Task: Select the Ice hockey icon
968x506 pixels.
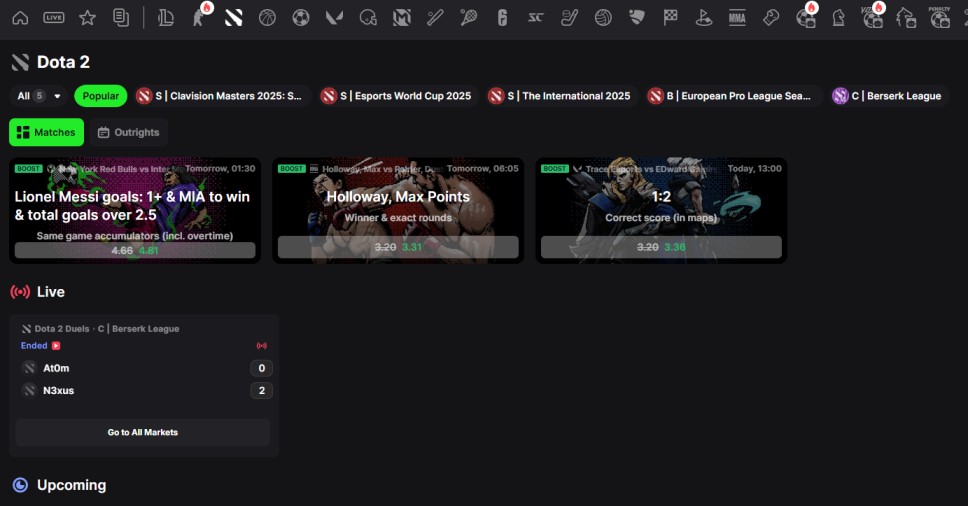Action: [569, 18]
